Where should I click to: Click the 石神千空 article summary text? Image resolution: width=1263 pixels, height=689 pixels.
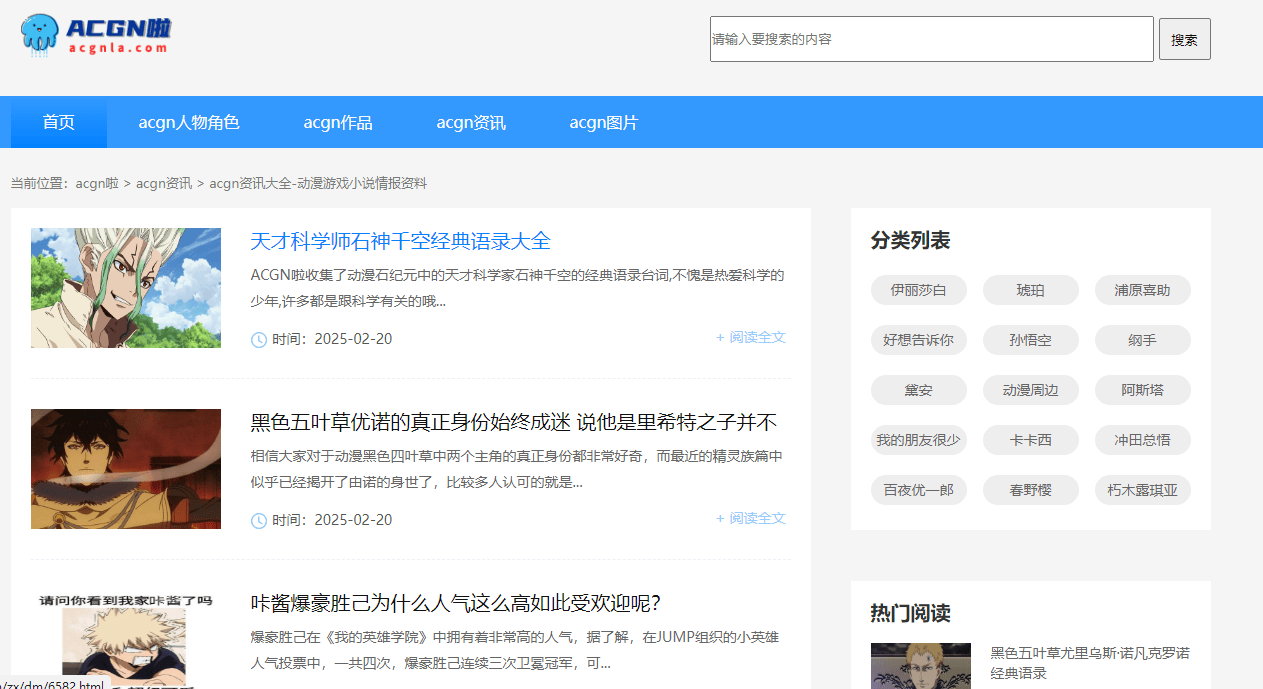(517, 288)
